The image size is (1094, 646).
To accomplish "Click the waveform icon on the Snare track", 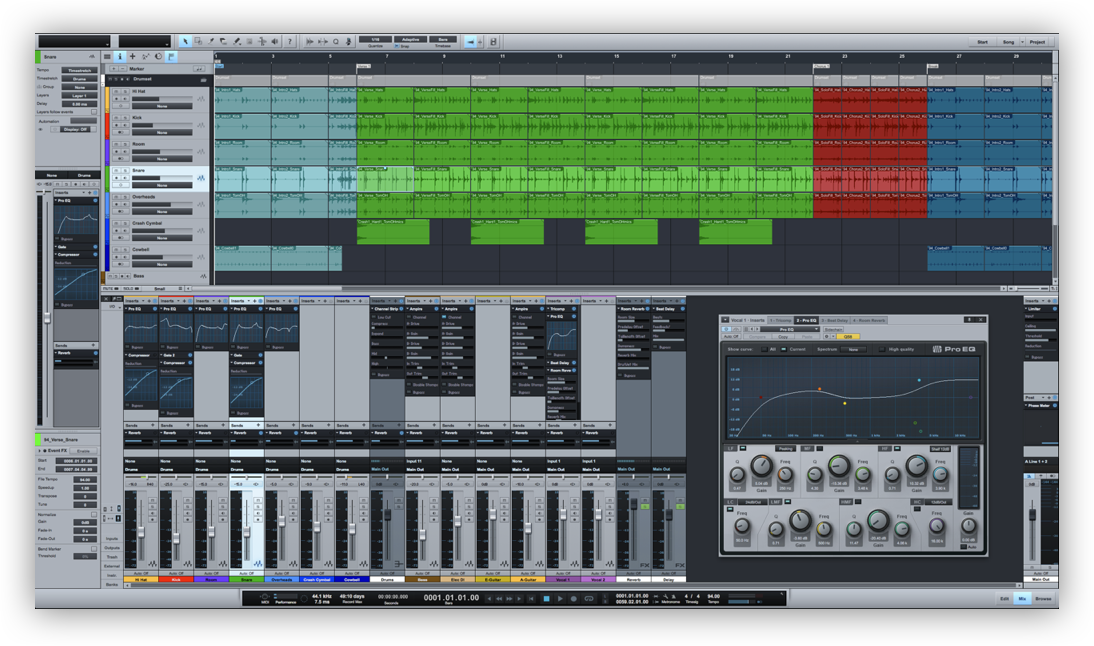I will tap(202, 179).
